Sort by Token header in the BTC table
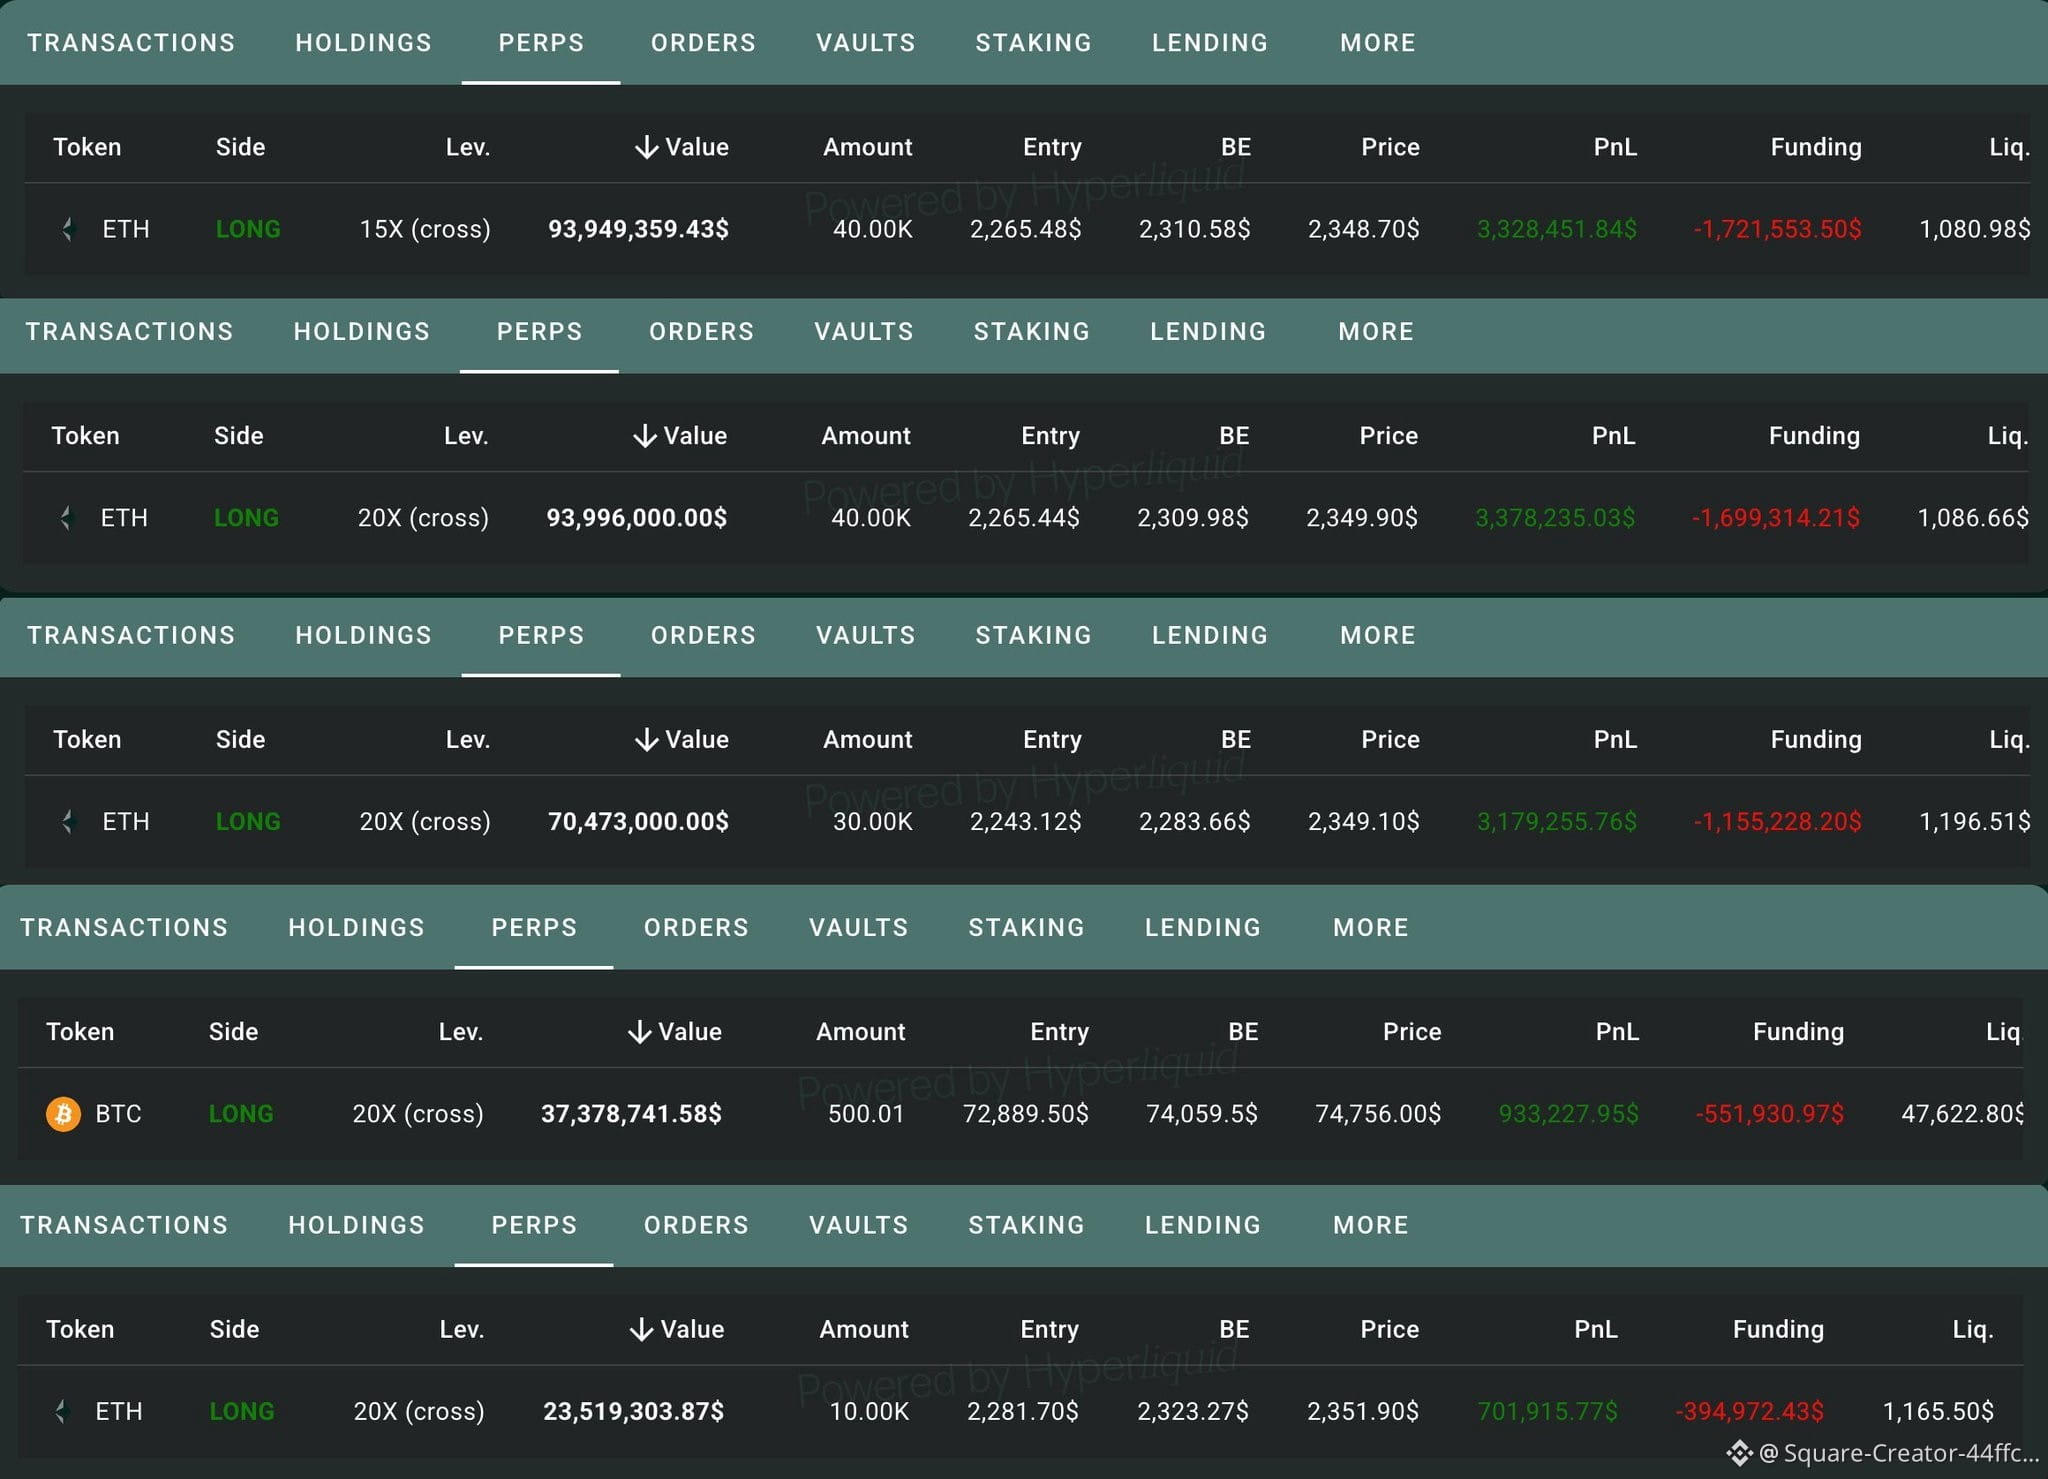Screen dimensions: 2048x1479 80,1032
